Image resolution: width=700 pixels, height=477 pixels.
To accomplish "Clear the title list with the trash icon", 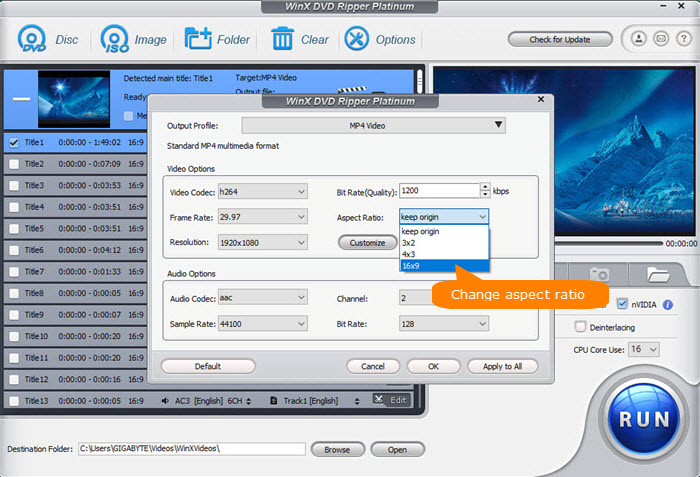I will coord(282,39).
